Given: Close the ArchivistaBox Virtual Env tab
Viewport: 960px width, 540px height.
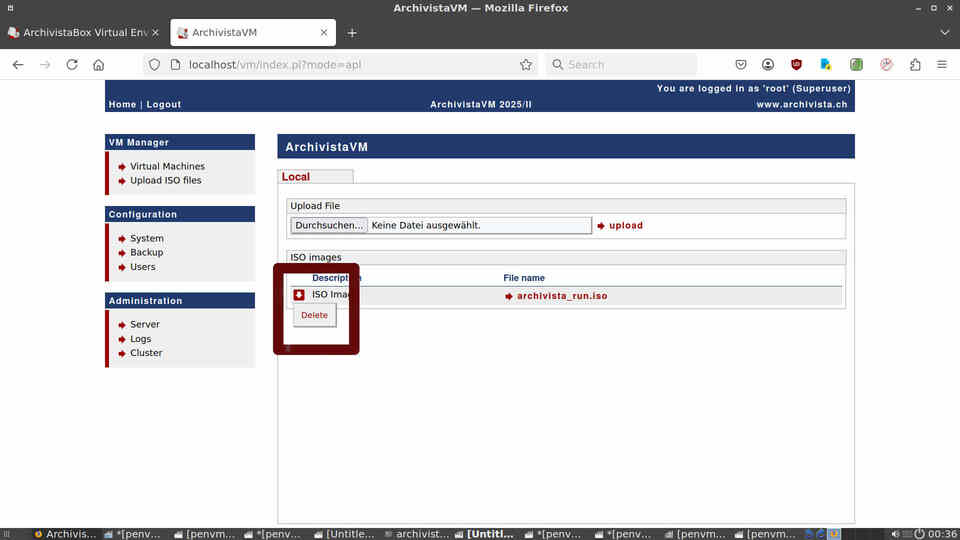Looking at the screenshot, I should pos(156,32).
